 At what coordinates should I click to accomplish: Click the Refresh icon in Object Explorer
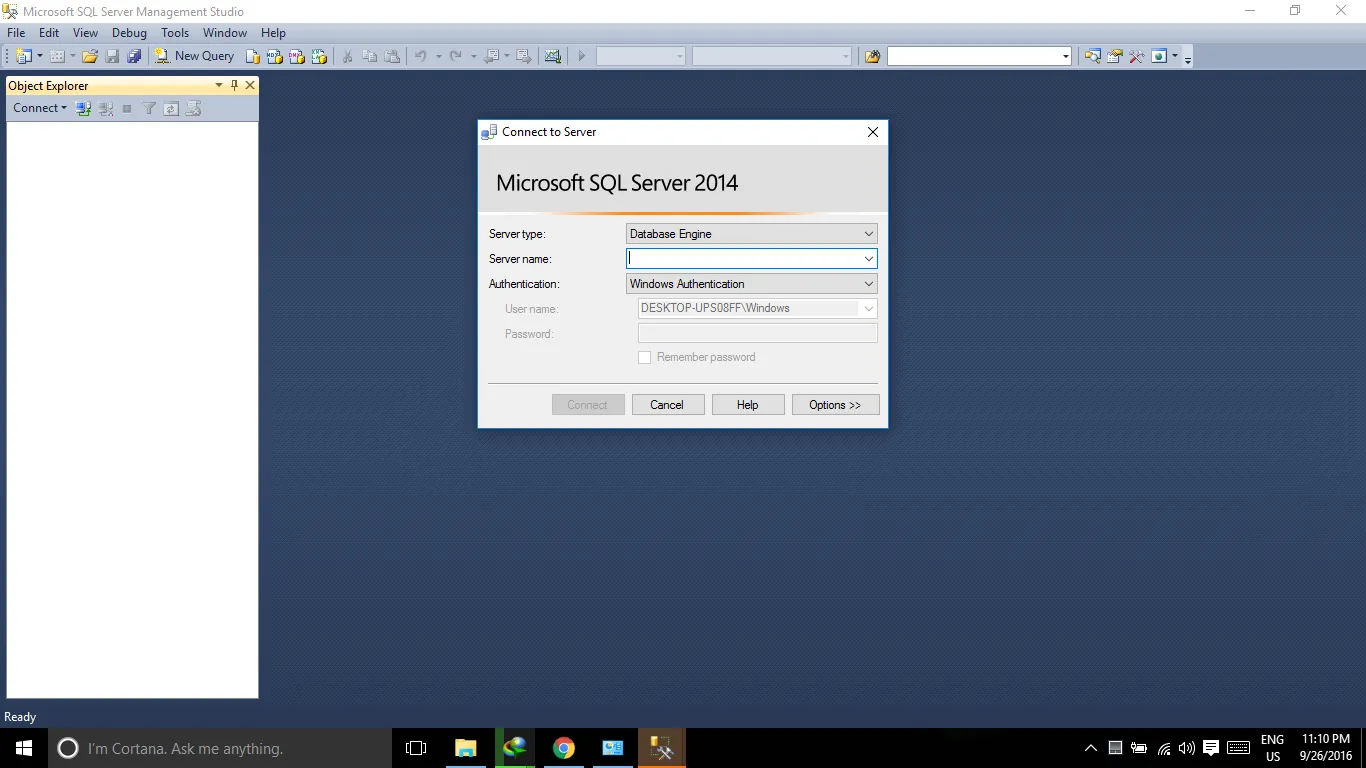(x=171, y=108)
